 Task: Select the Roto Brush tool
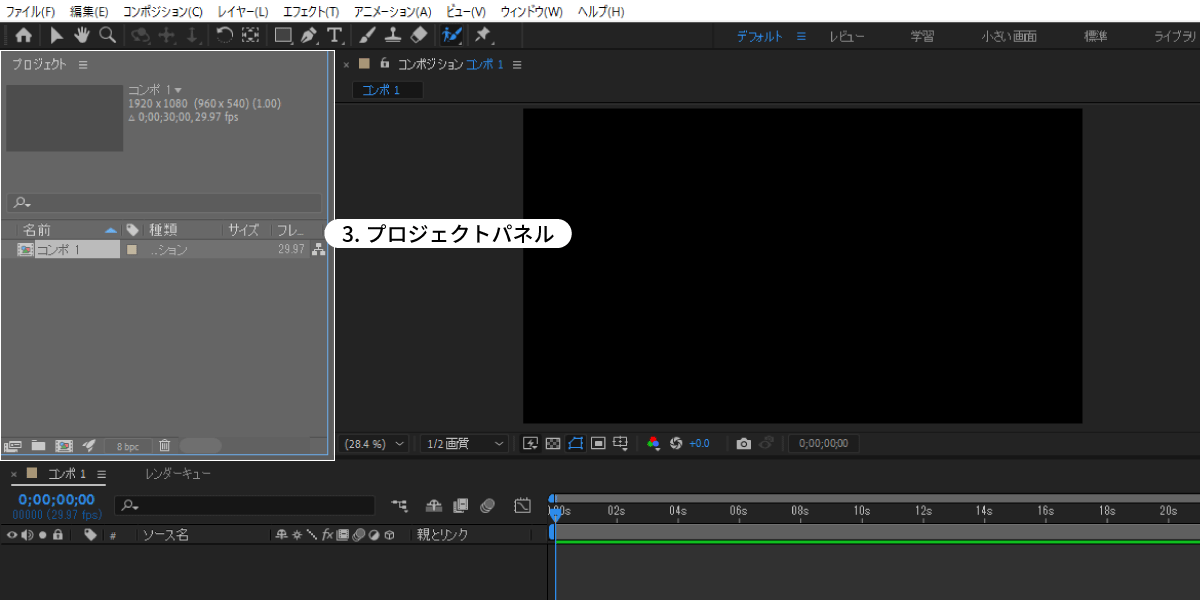[x=452, y=35]
